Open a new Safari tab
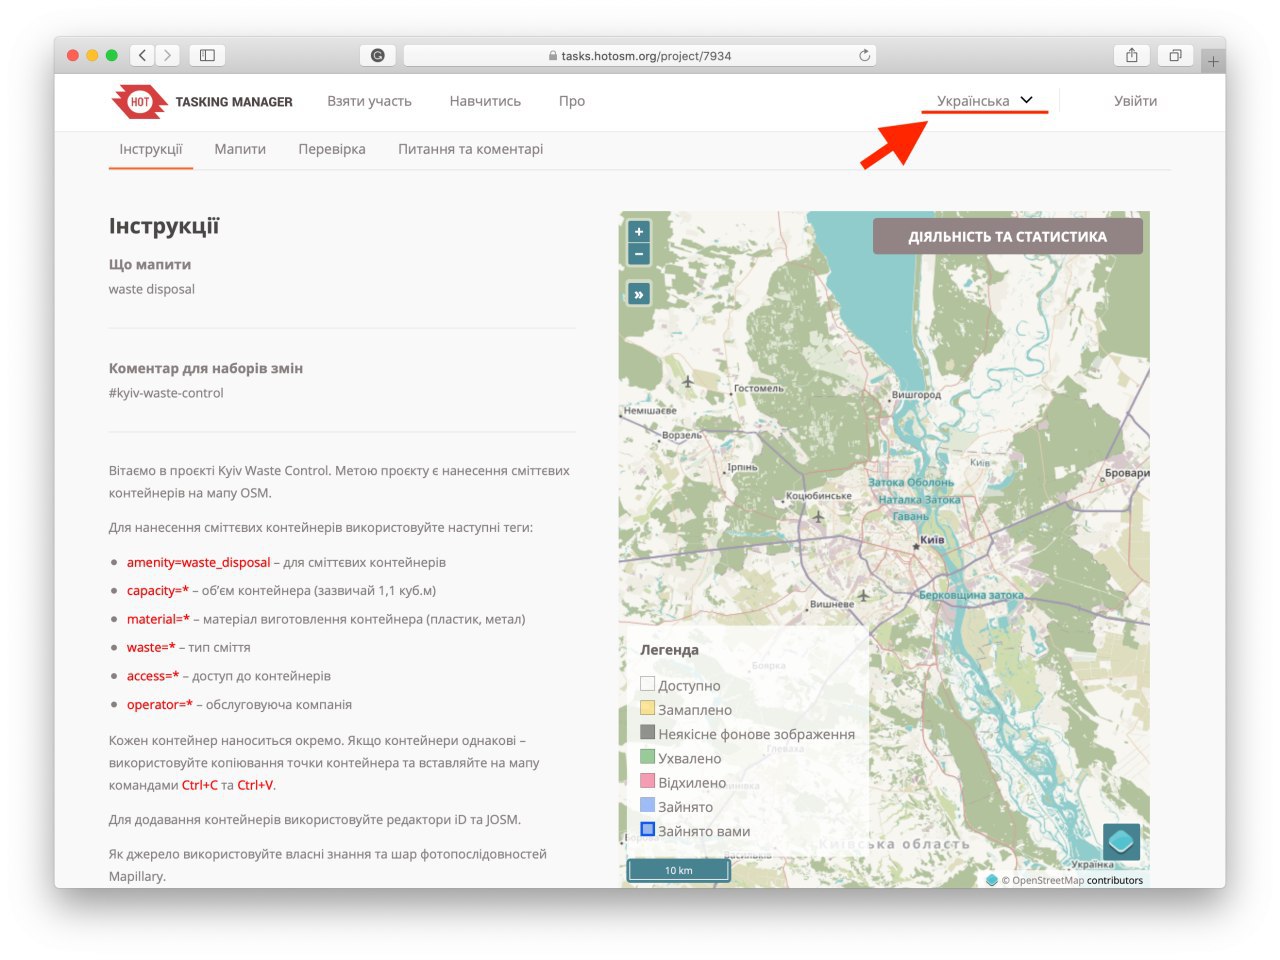The image size is (1280, 960). [x=1213, y=62]
